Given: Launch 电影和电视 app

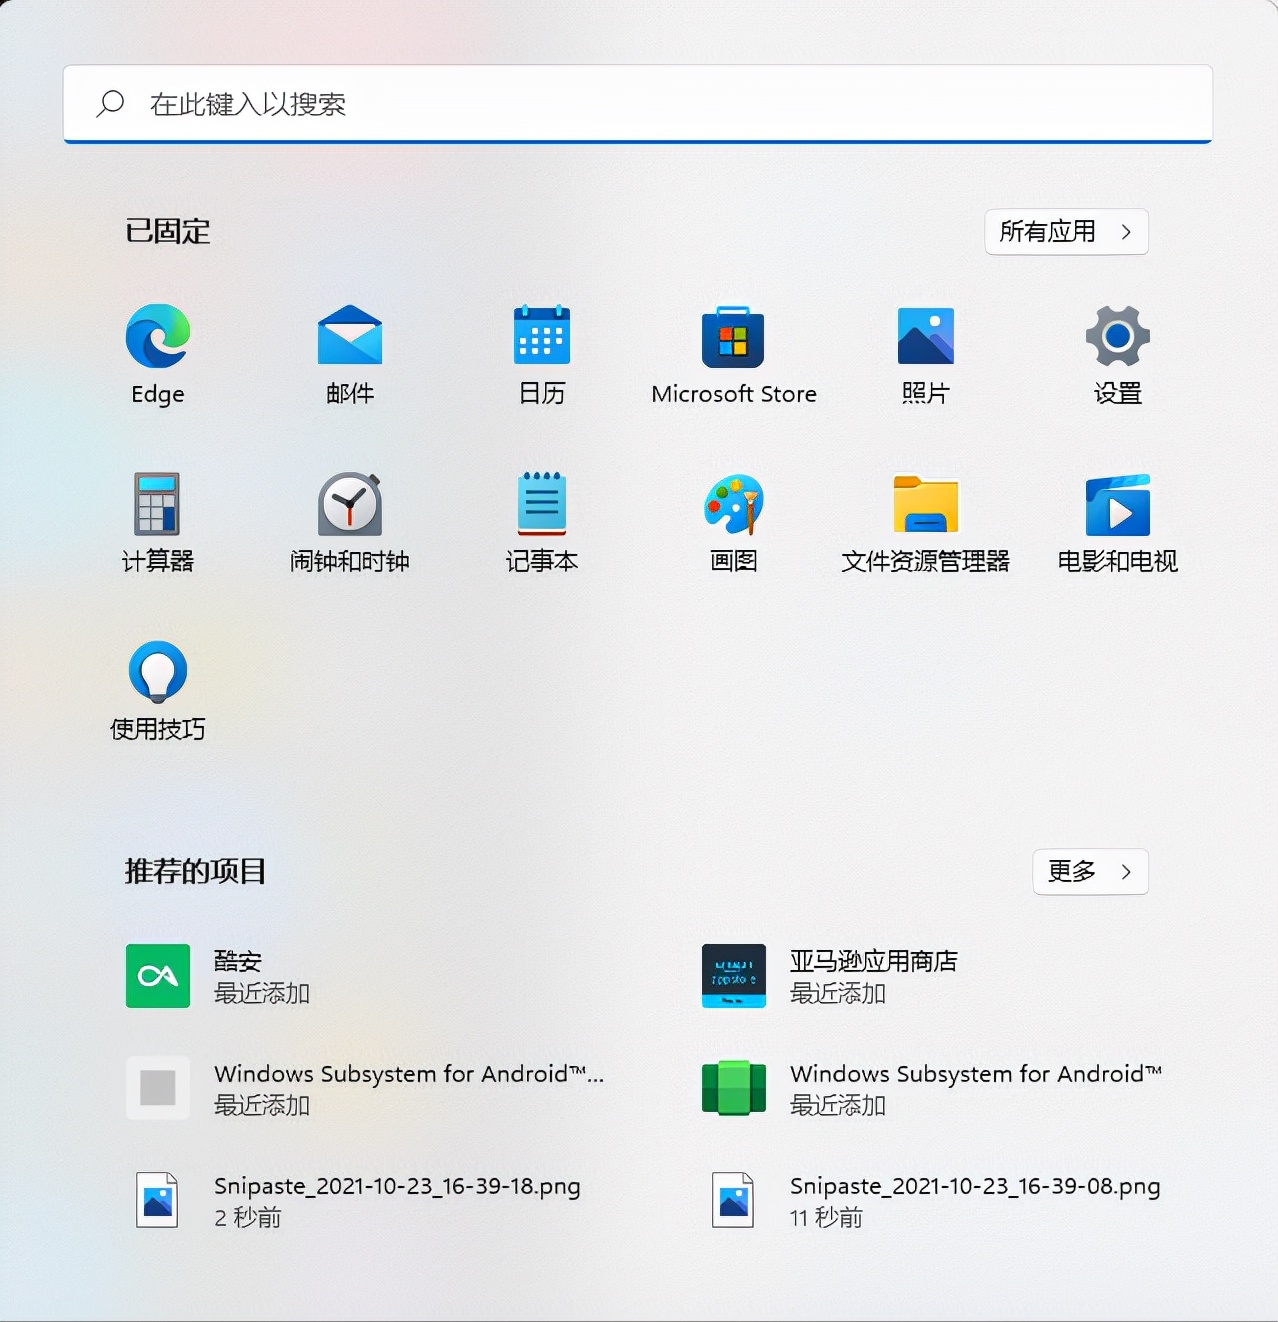Looking at the screenshot, I should [x=1118, y=505].
